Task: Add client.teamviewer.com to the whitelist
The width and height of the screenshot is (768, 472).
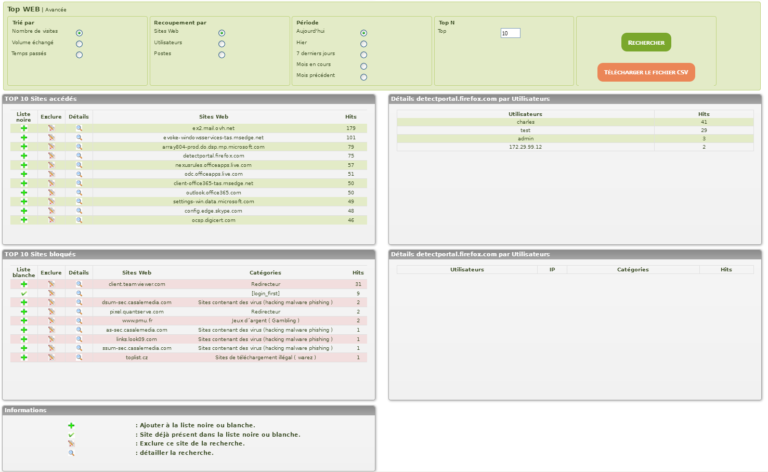Action: [x=24, y=284]
